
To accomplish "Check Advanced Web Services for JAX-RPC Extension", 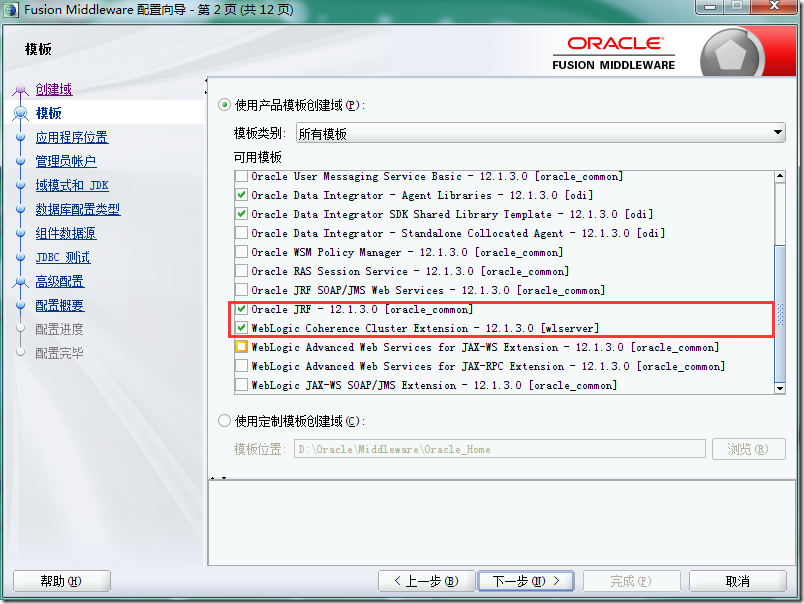I will (x=242, y=366).
